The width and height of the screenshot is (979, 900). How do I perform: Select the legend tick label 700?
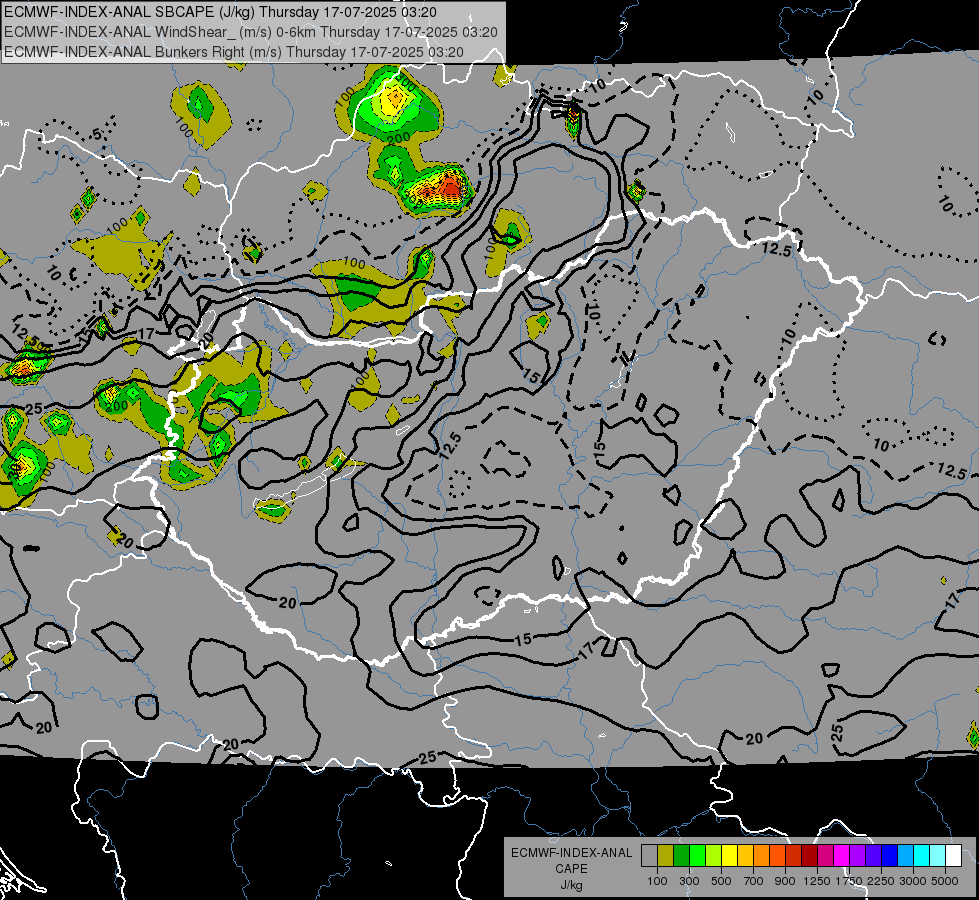click(x=754, y=881)
